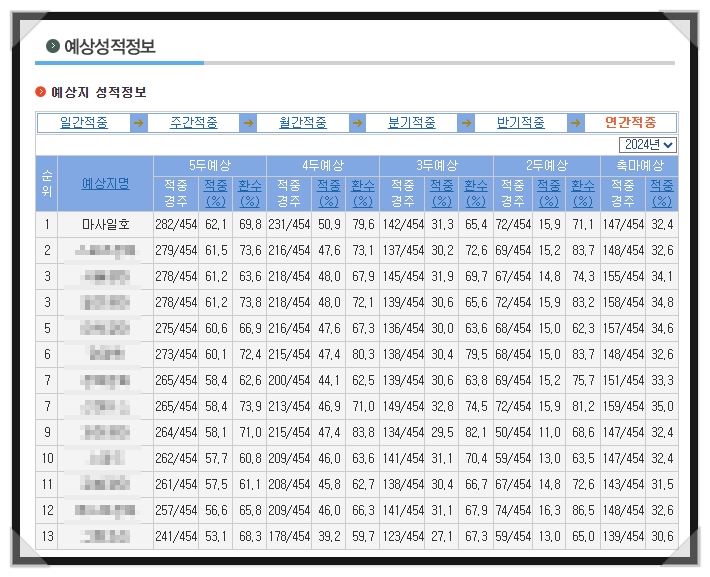Click the 157/454 cell
710x577 pixels.
point(623,328)
